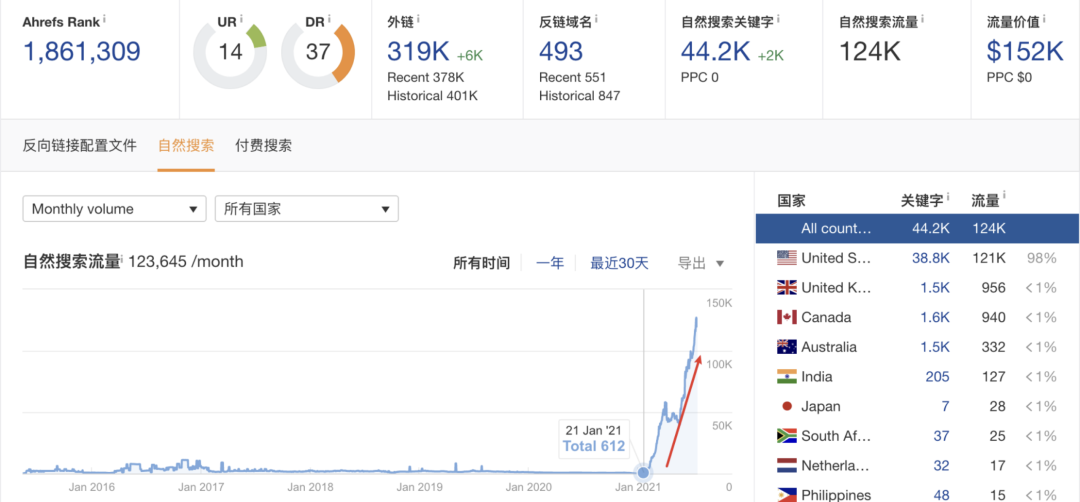Click the India flag icon
The height and width of the screenshot is (502, 1080).
[x=787, y=377]
